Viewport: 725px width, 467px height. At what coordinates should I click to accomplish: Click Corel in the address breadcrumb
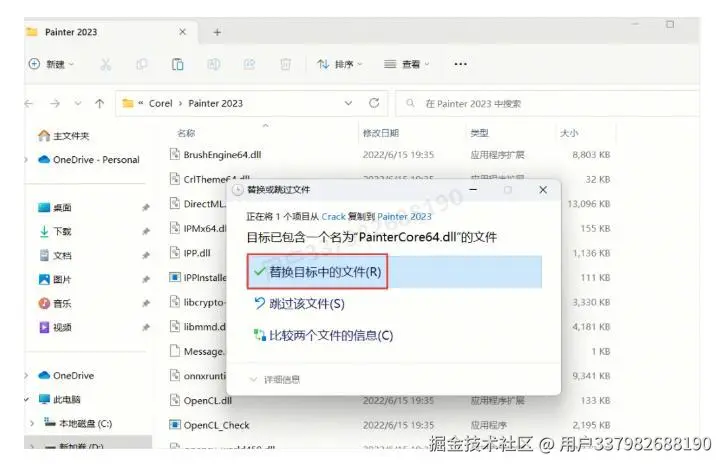[x=160, y=104]
